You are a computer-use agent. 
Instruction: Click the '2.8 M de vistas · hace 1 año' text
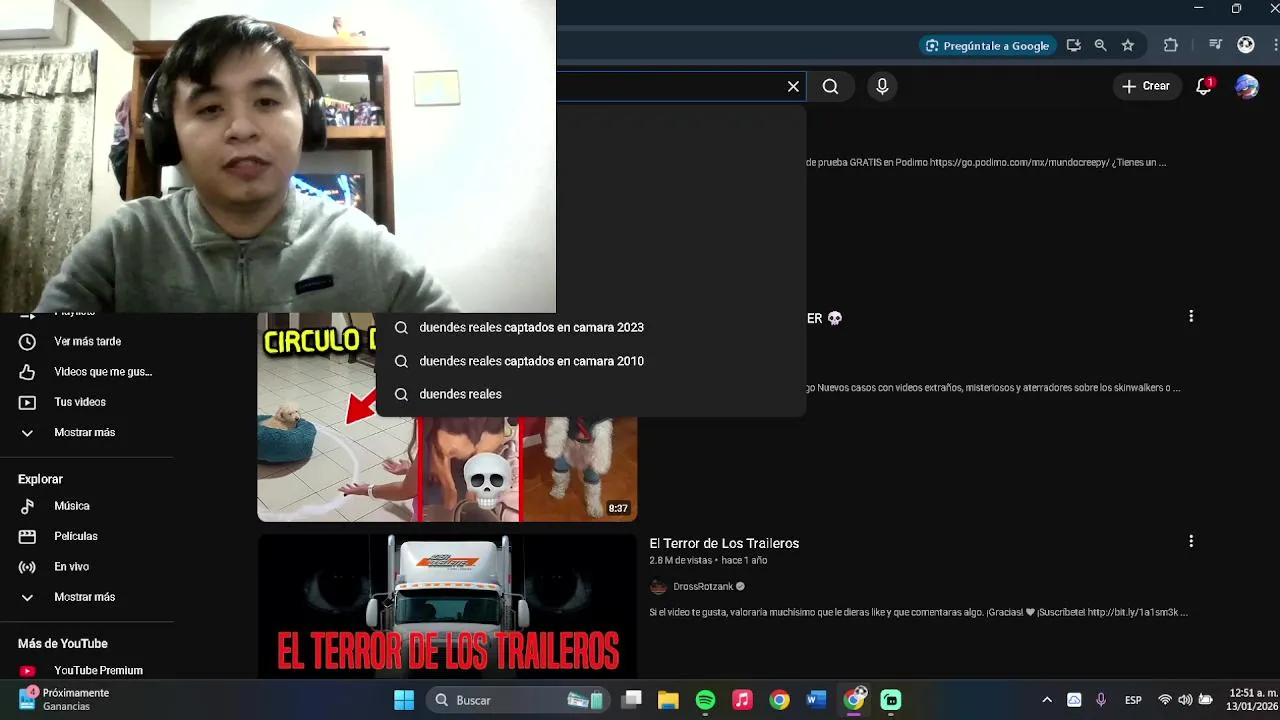(708, 561)
